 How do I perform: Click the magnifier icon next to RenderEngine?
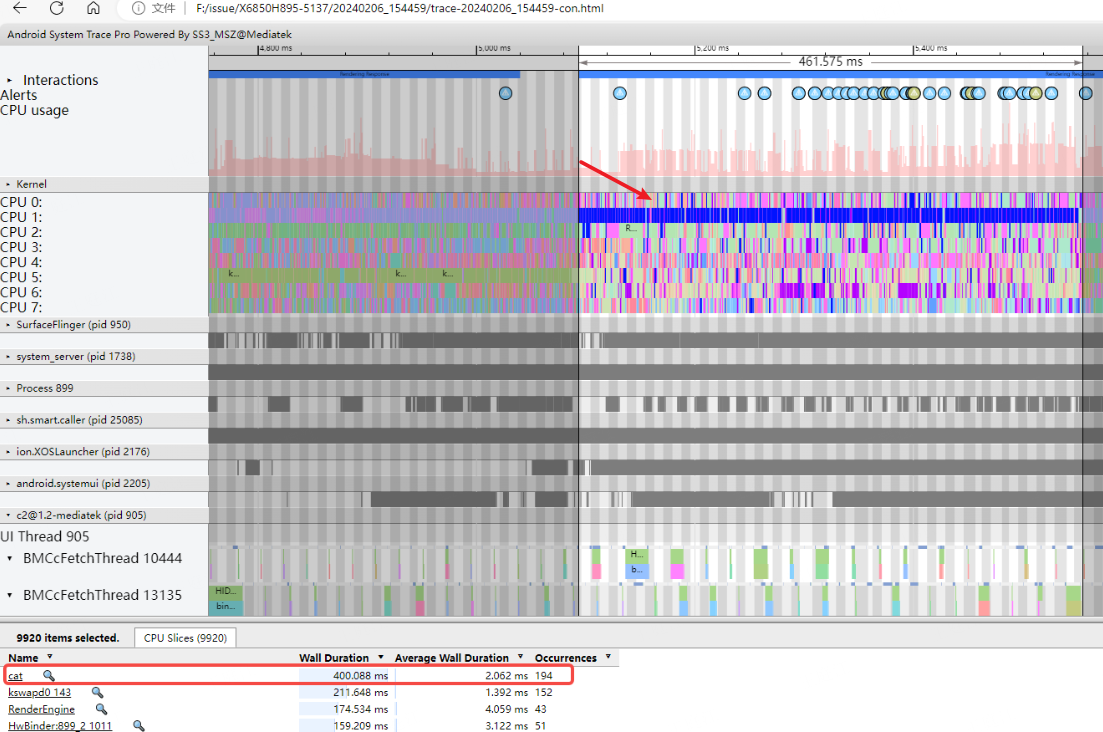[x=101, y=709]
